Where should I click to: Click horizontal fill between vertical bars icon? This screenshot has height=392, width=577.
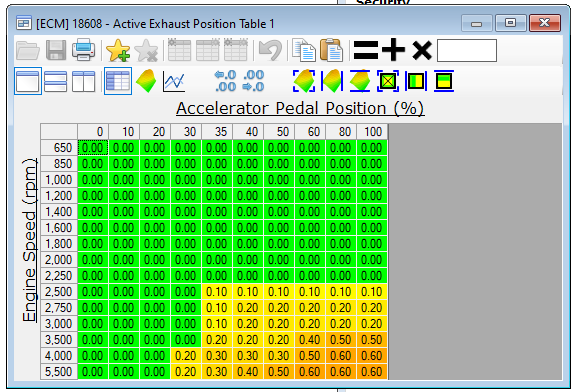pyautogui.click(x=416, y=81)
